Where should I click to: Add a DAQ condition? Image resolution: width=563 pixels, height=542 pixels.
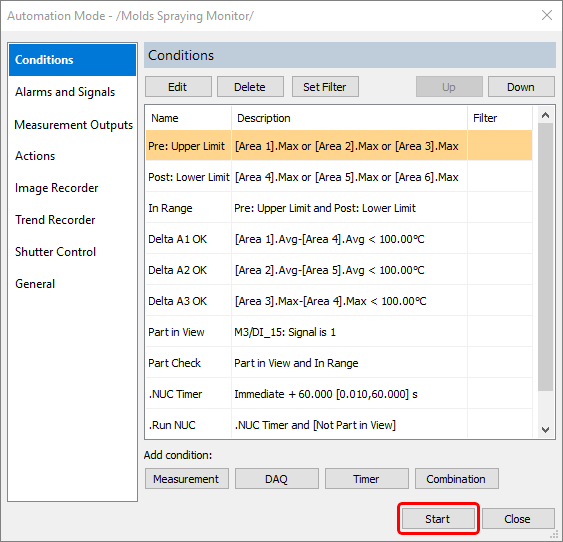276,478
